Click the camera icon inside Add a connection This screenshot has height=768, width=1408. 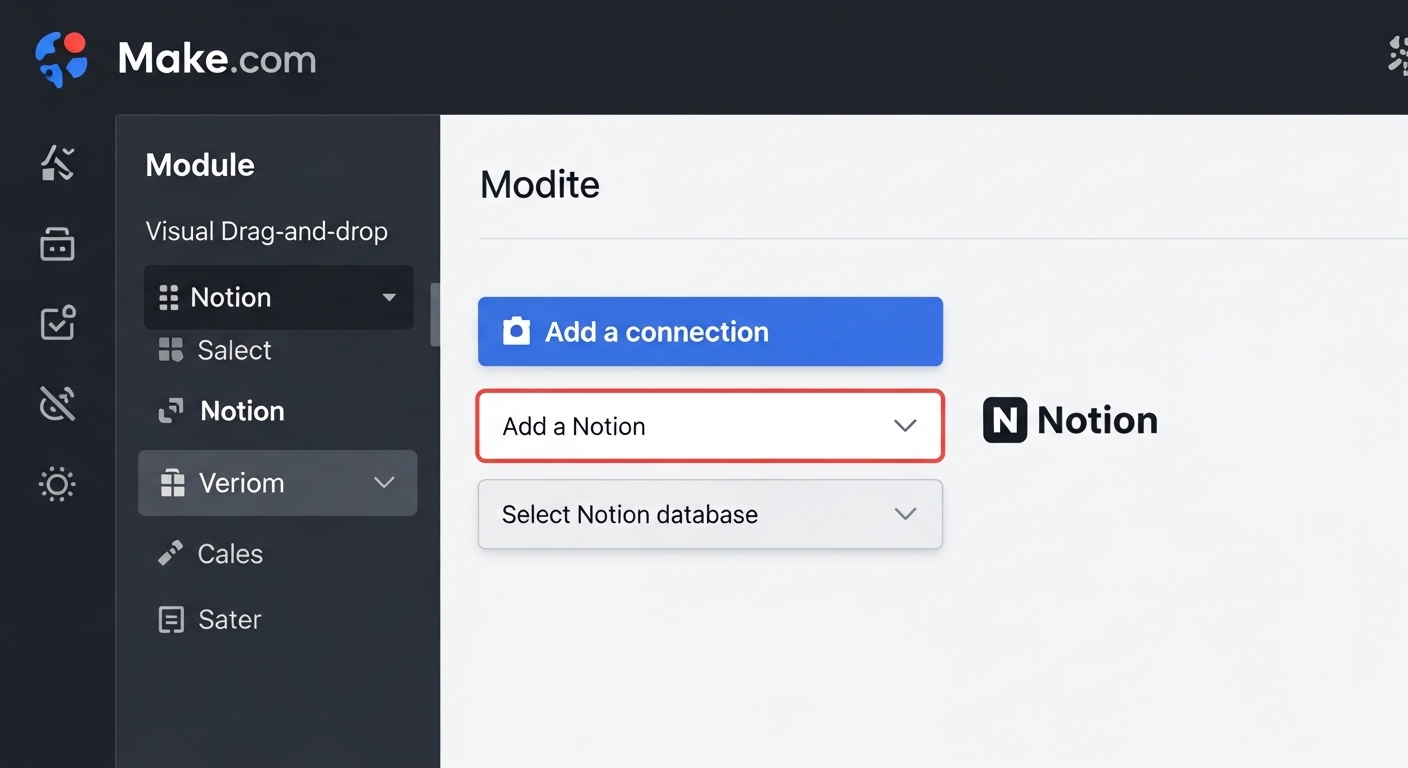[x=516, y=331]
